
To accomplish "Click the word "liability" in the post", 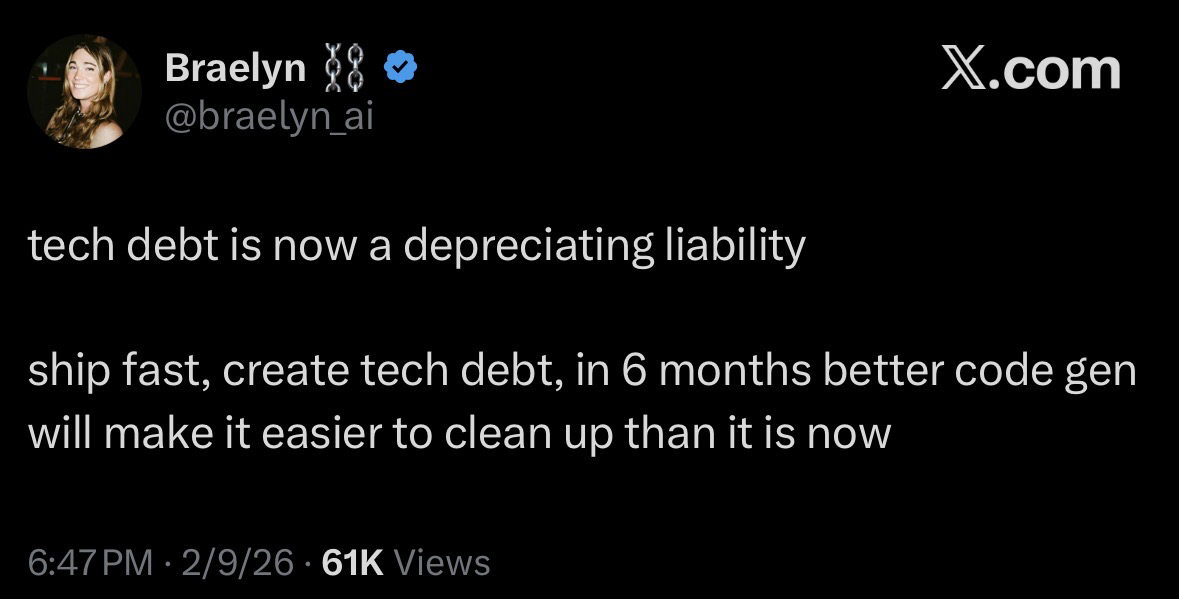I will click(x=734, y=247).
